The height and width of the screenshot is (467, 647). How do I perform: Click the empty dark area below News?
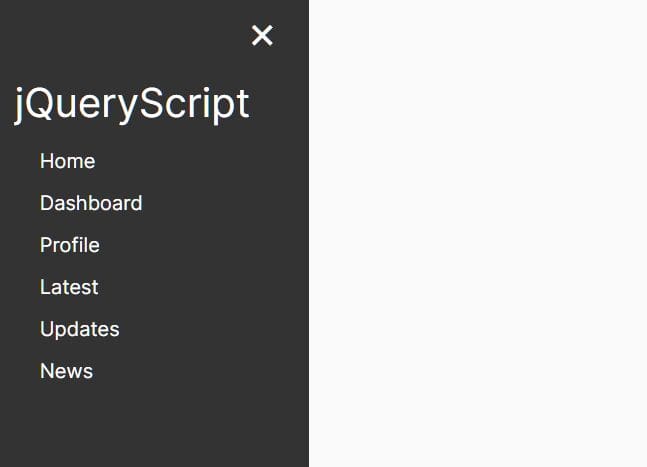click(x=154, y=425)
